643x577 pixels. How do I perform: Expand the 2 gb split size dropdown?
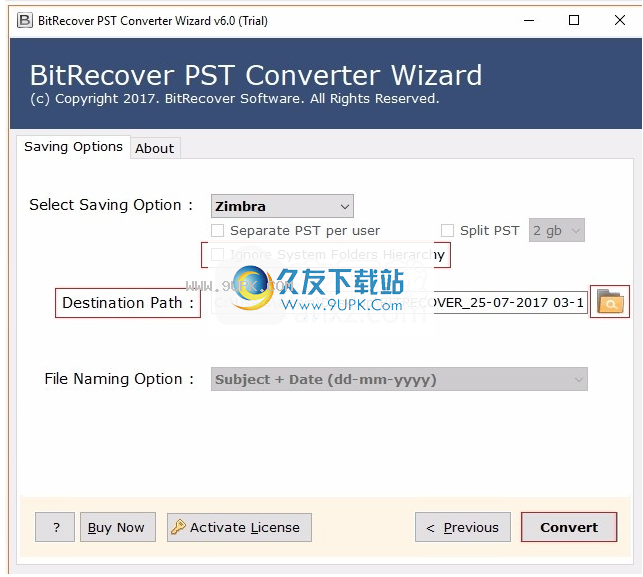[x=556, y=230]
